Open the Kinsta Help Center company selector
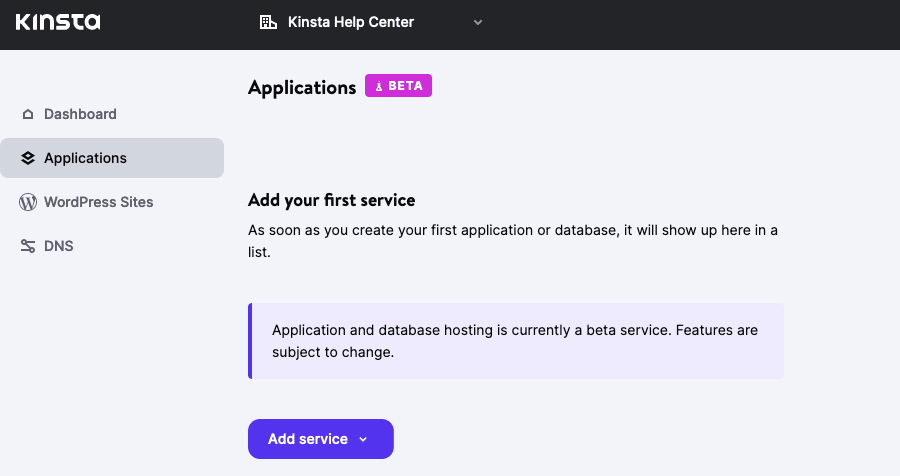 click(371, 22)
